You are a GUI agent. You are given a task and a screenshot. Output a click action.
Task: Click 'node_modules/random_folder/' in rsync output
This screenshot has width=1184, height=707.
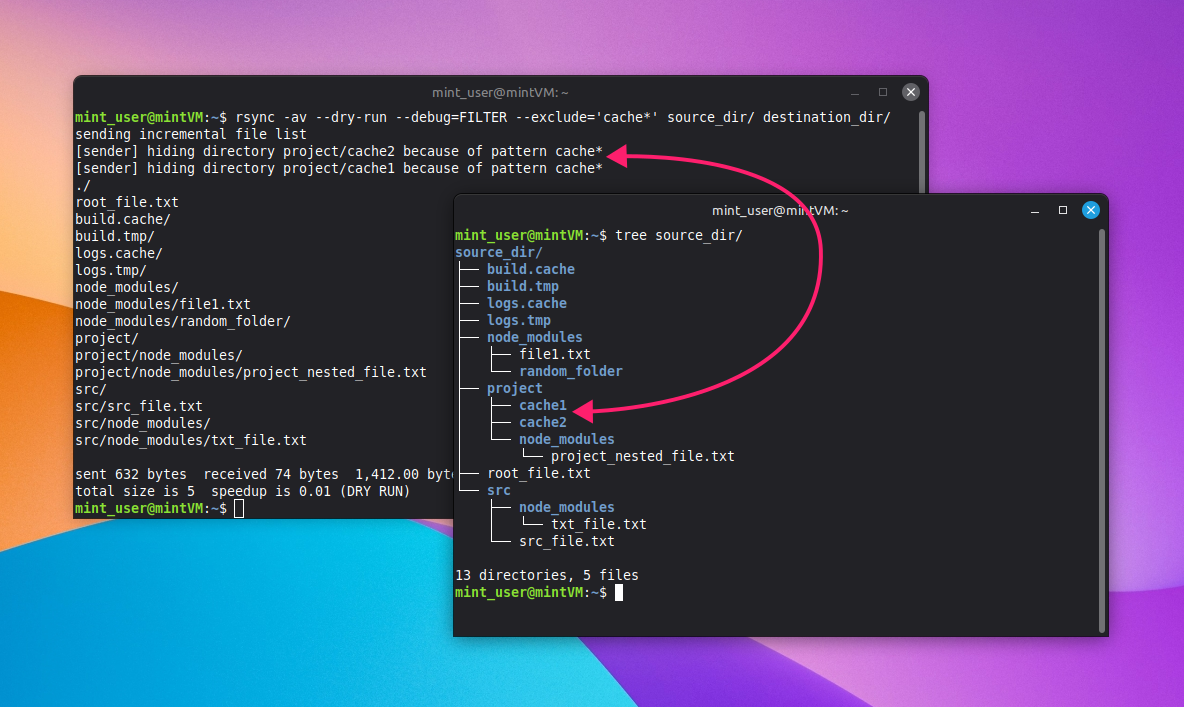pyautogui.click(x=183, y=321)
